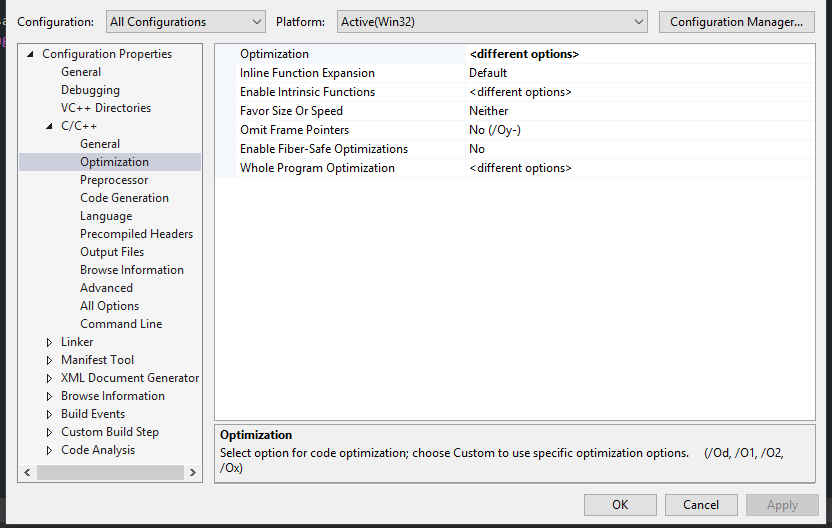Select the Debugging properties page

point(90,90)
